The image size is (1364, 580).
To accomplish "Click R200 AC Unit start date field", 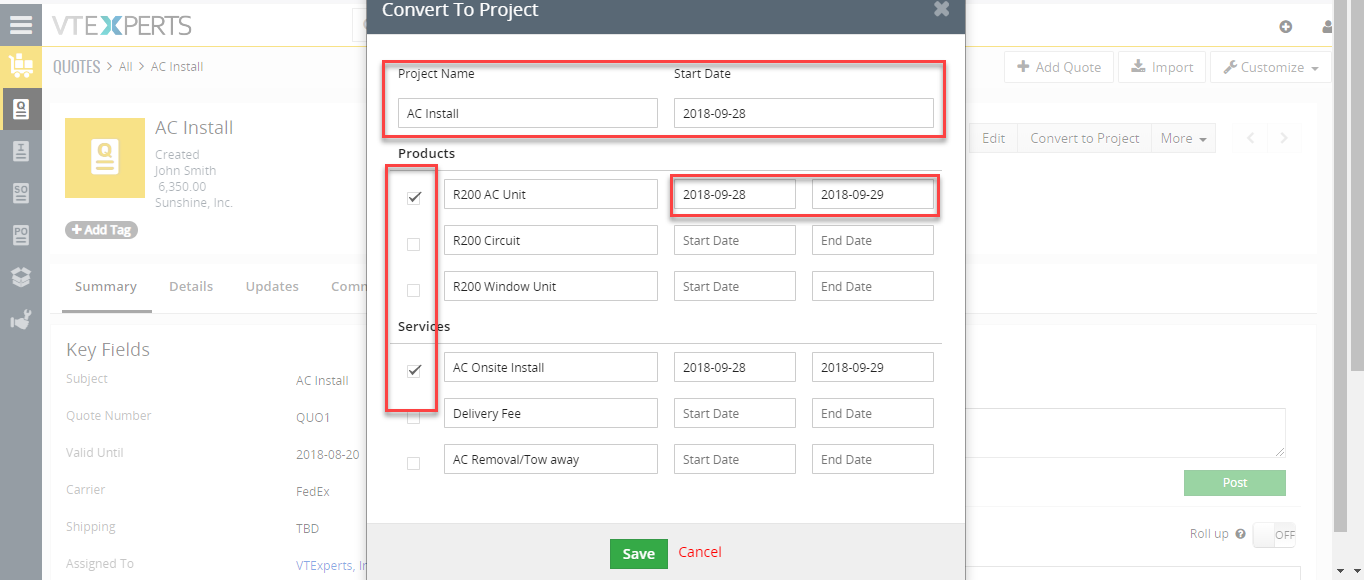I will point(735,194).
